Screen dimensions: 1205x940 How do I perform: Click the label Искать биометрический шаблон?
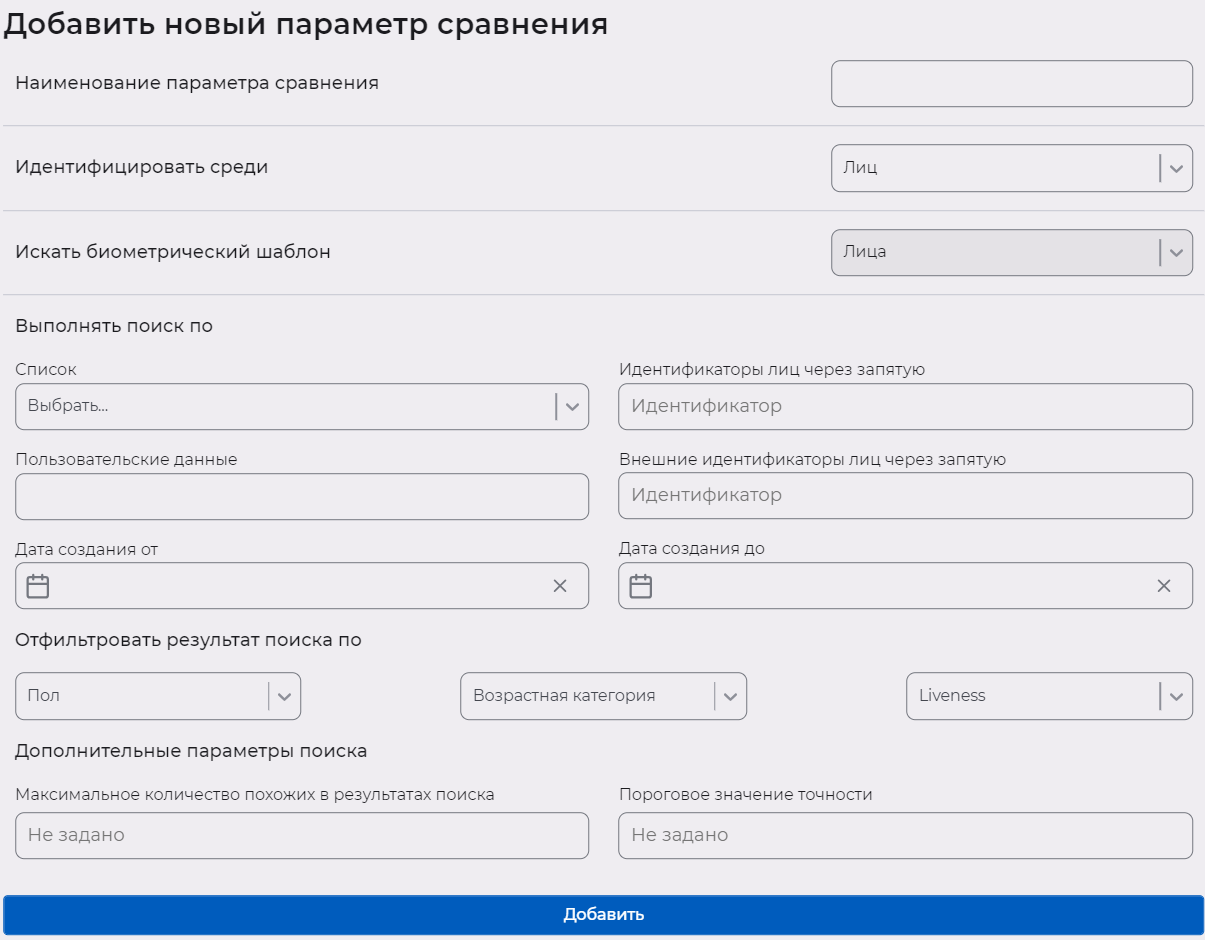173,252
